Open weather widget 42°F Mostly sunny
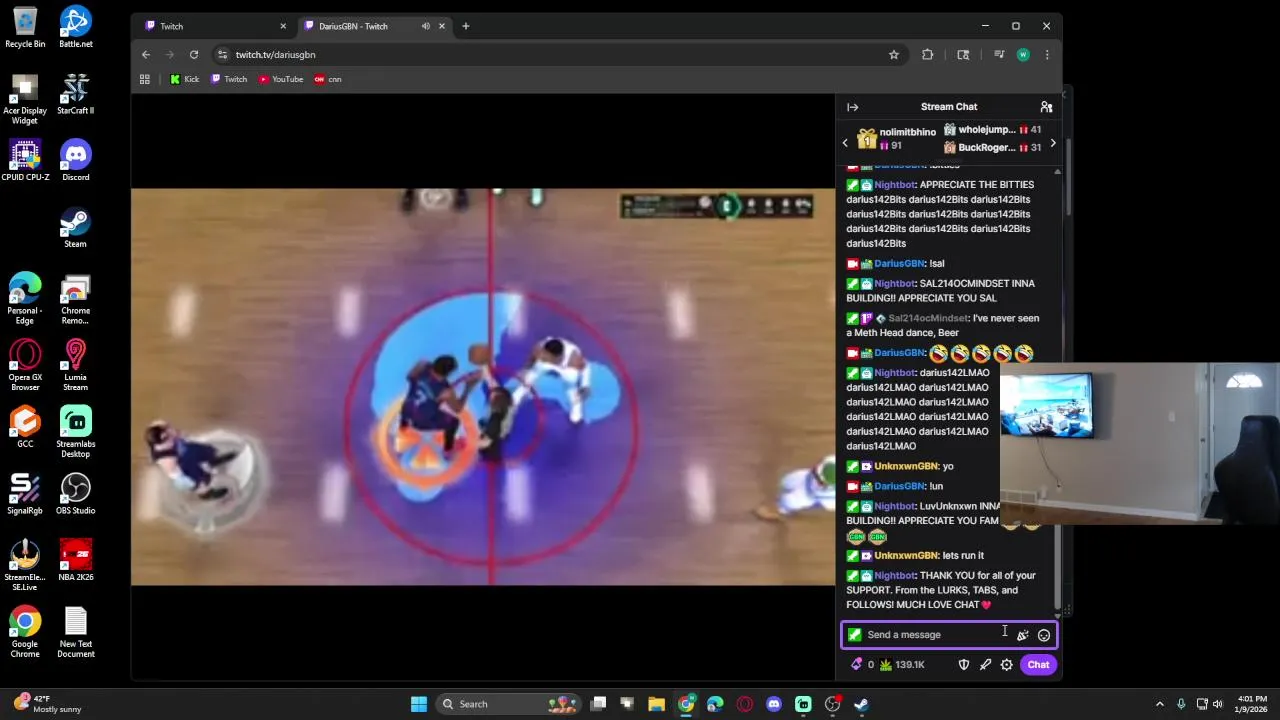The image size is (1280, 720). point(48,704)
